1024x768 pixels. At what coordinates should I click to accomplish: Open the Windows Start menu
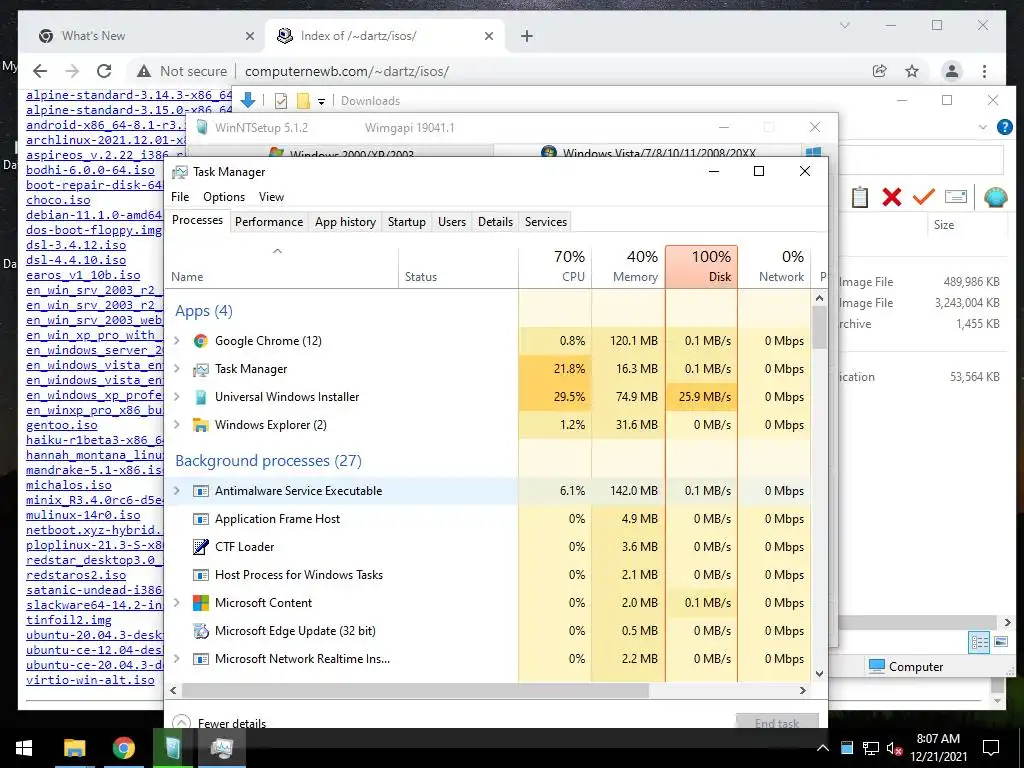[24, 748]
